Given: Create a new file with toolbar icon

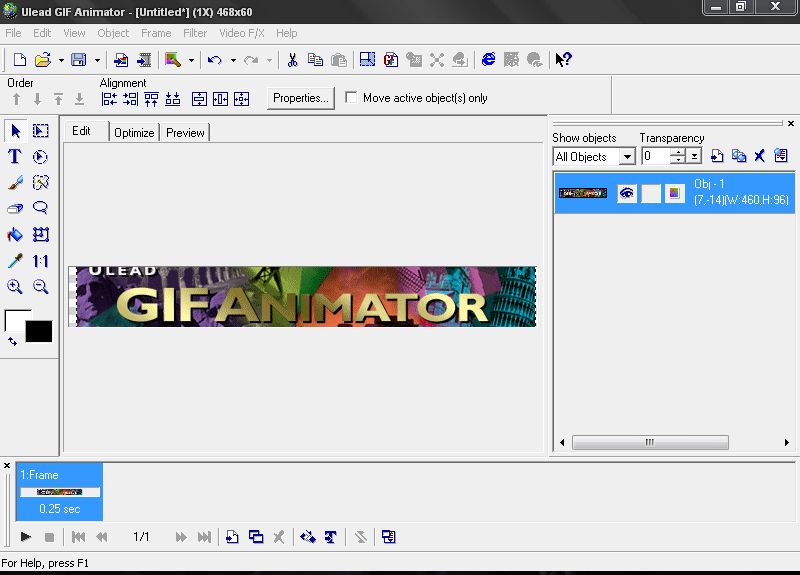Looking at the screenshot, I should [x=19, y=60].
